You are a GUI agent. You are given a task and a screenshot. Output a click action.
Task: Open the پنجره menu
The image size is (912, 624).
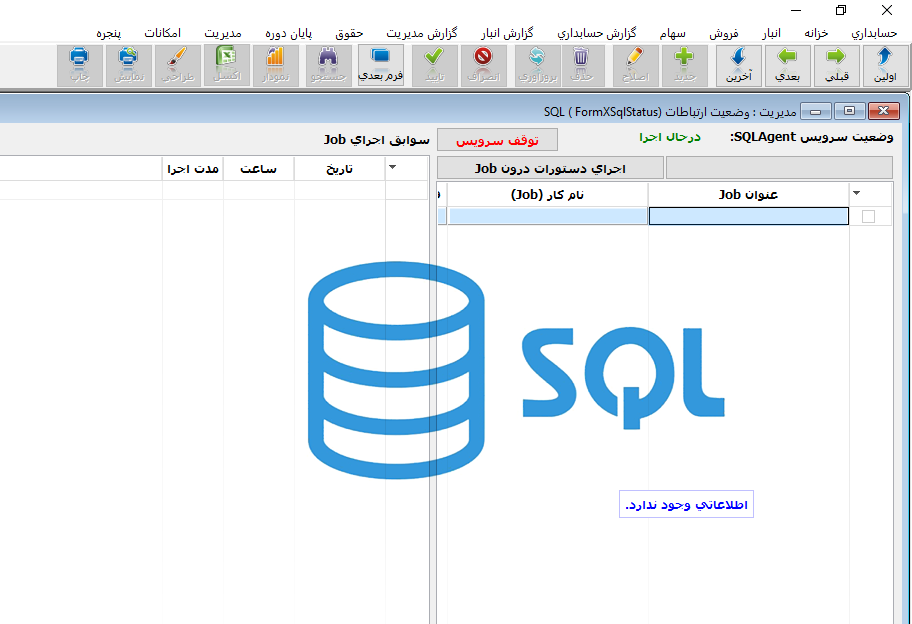109,33
